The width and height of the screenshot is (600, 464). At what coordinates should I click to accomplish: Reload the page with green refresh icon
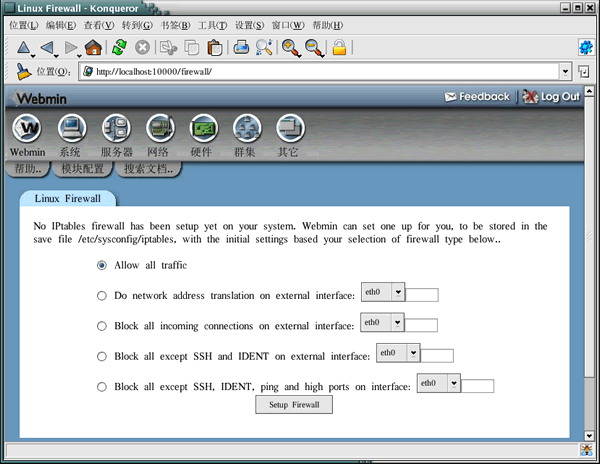click(x=119, y=48)
